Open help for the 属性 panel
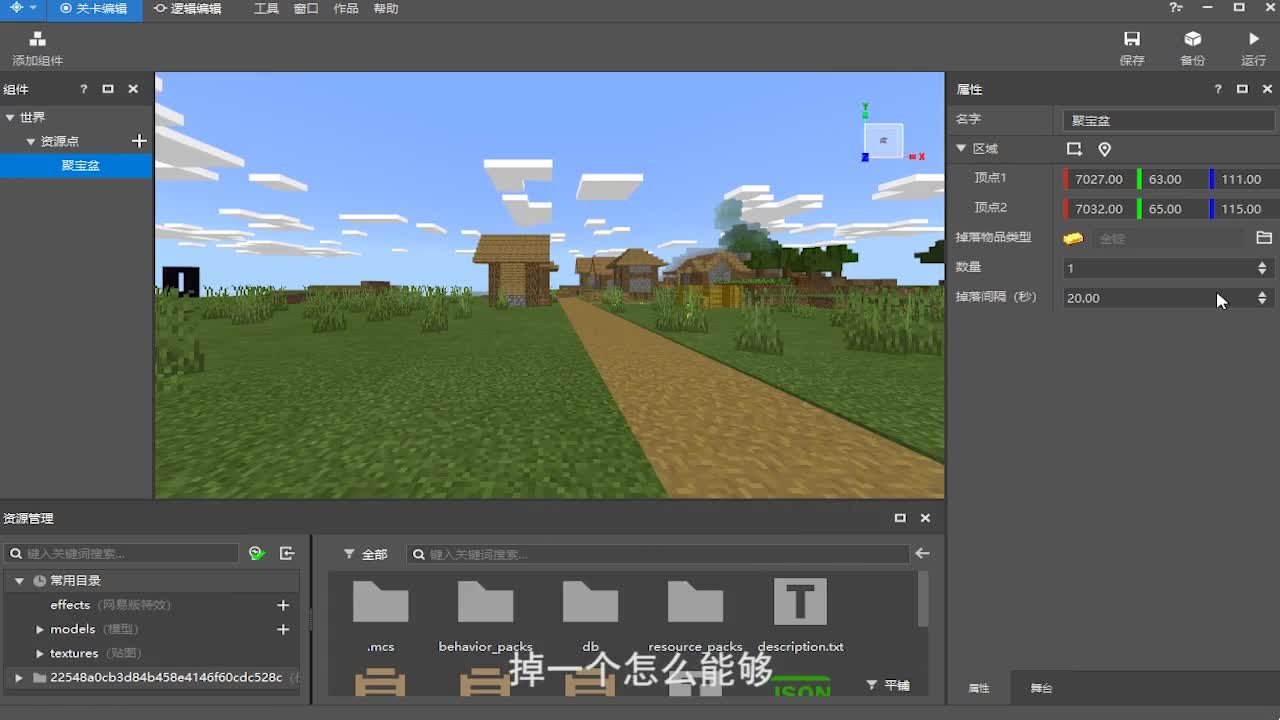Screen dimensions: 1280x720 pos(1218,89)
